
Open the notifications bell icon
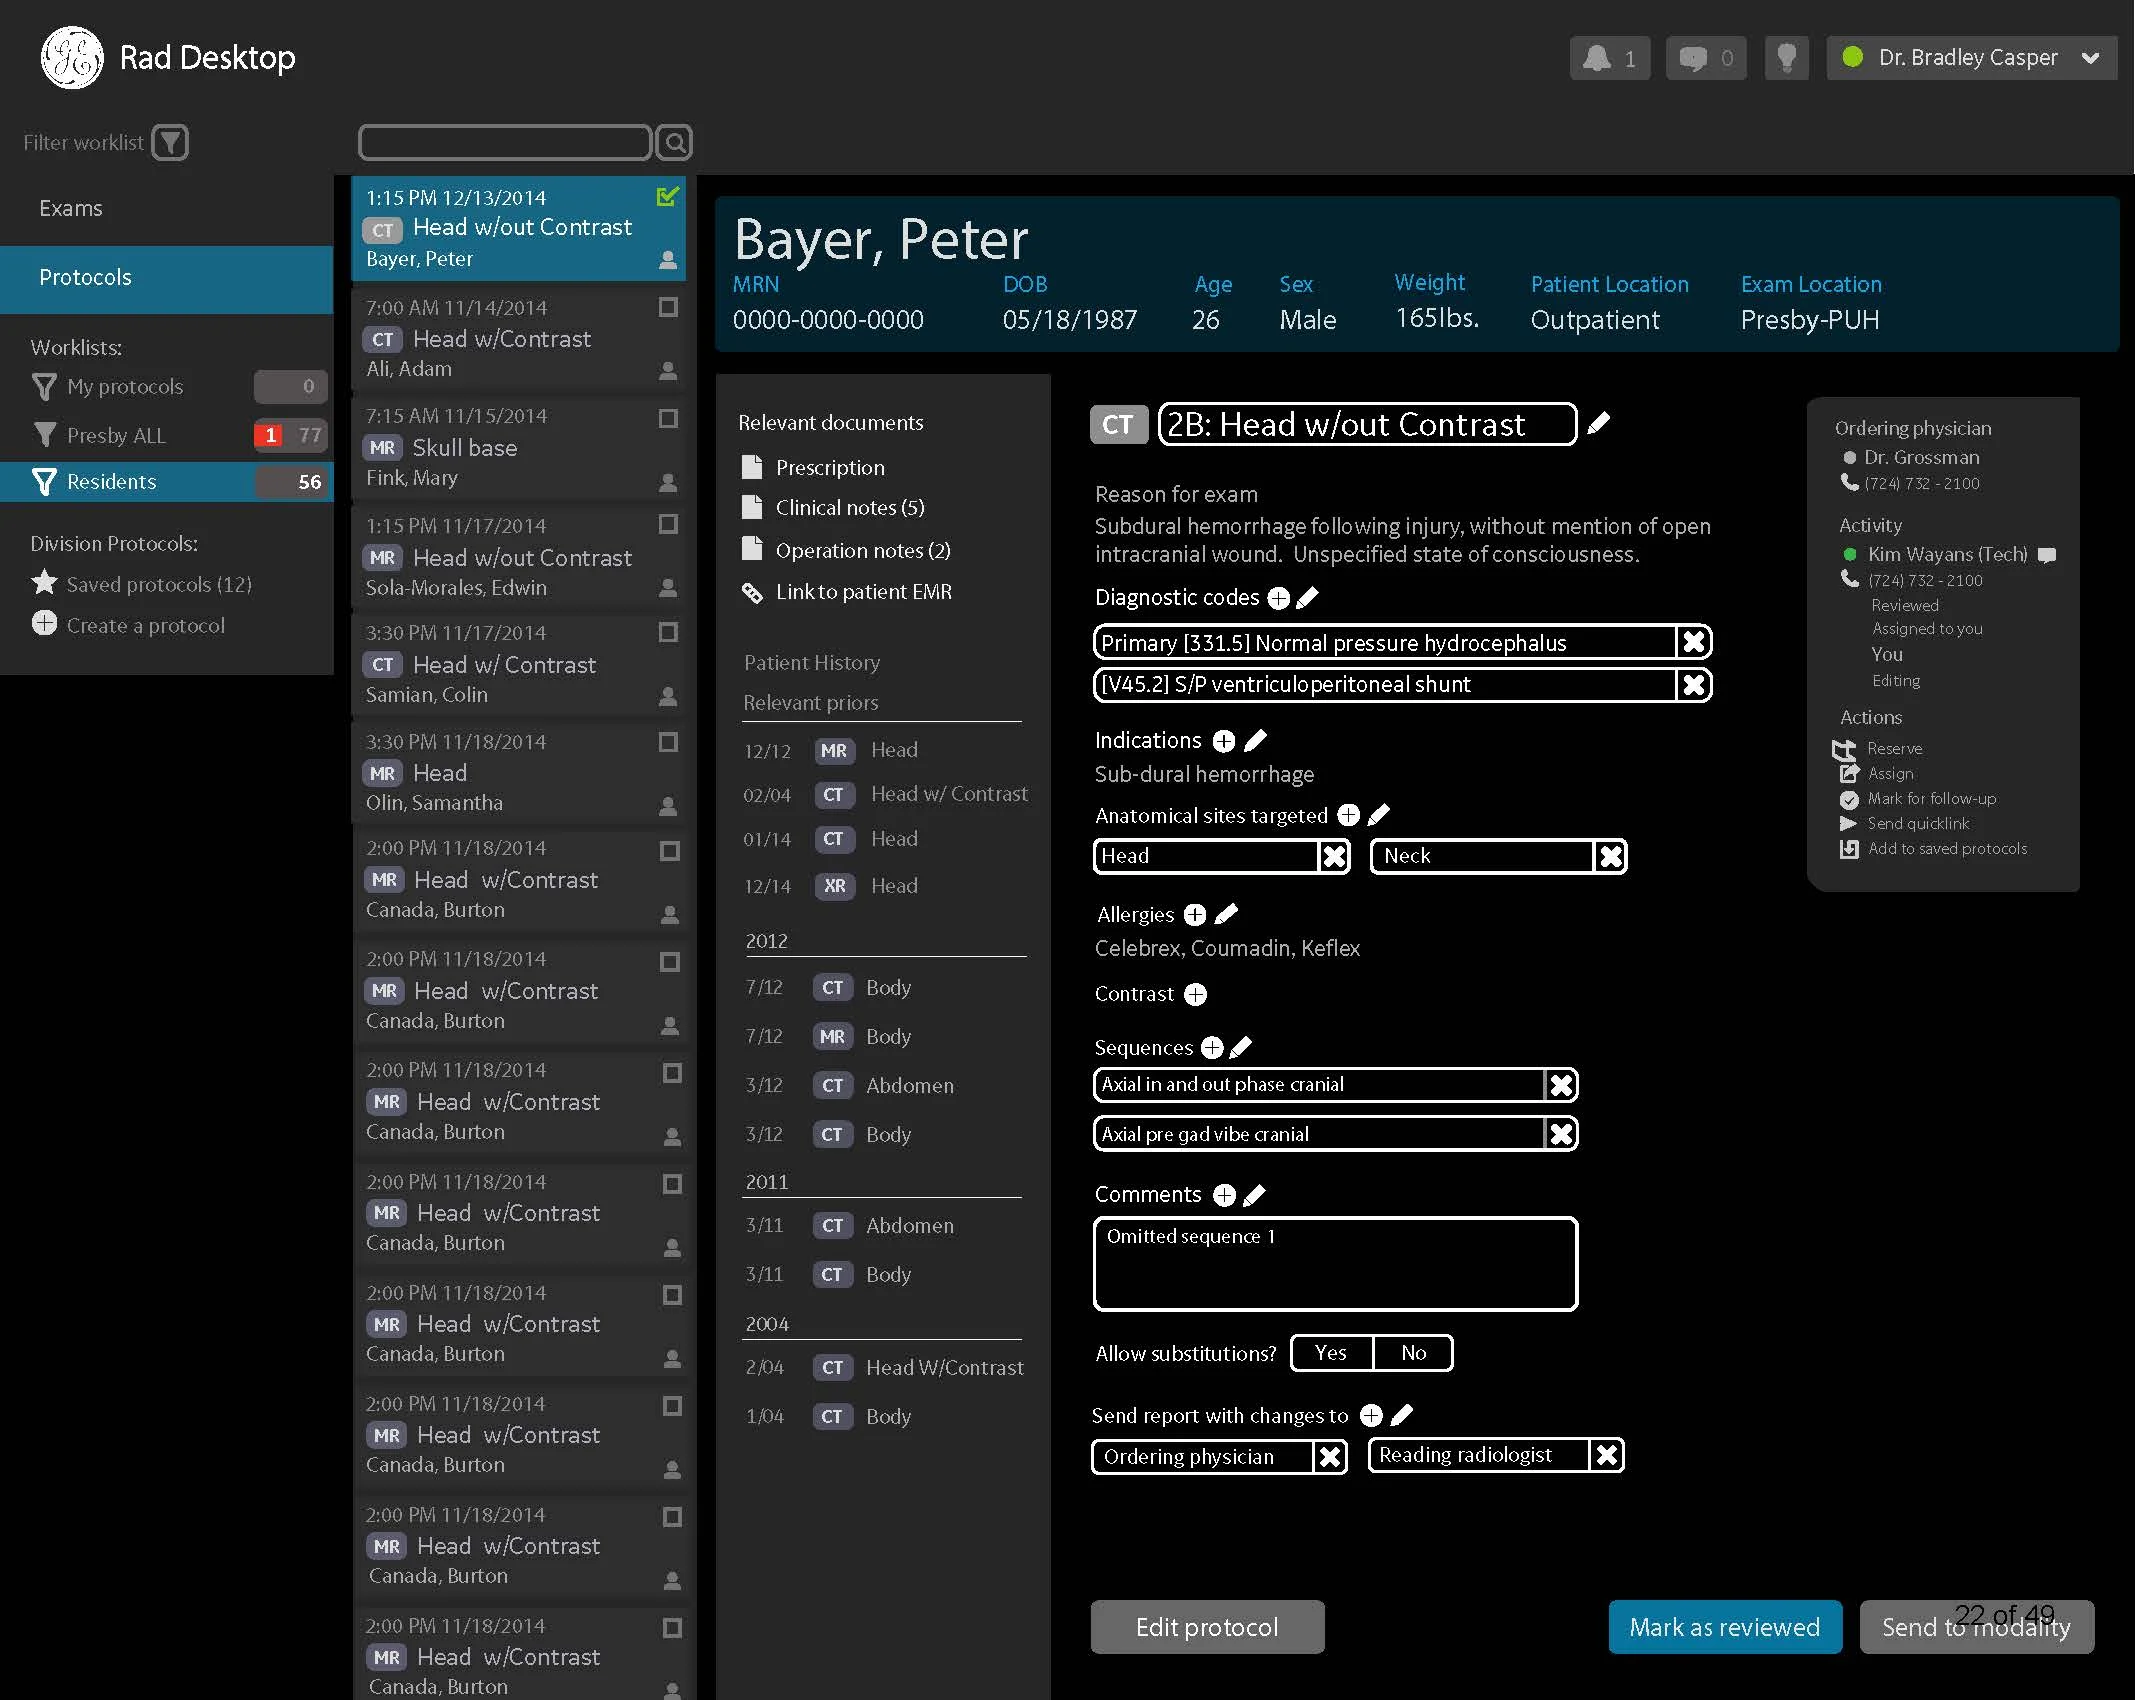[x=1609, y=58]
